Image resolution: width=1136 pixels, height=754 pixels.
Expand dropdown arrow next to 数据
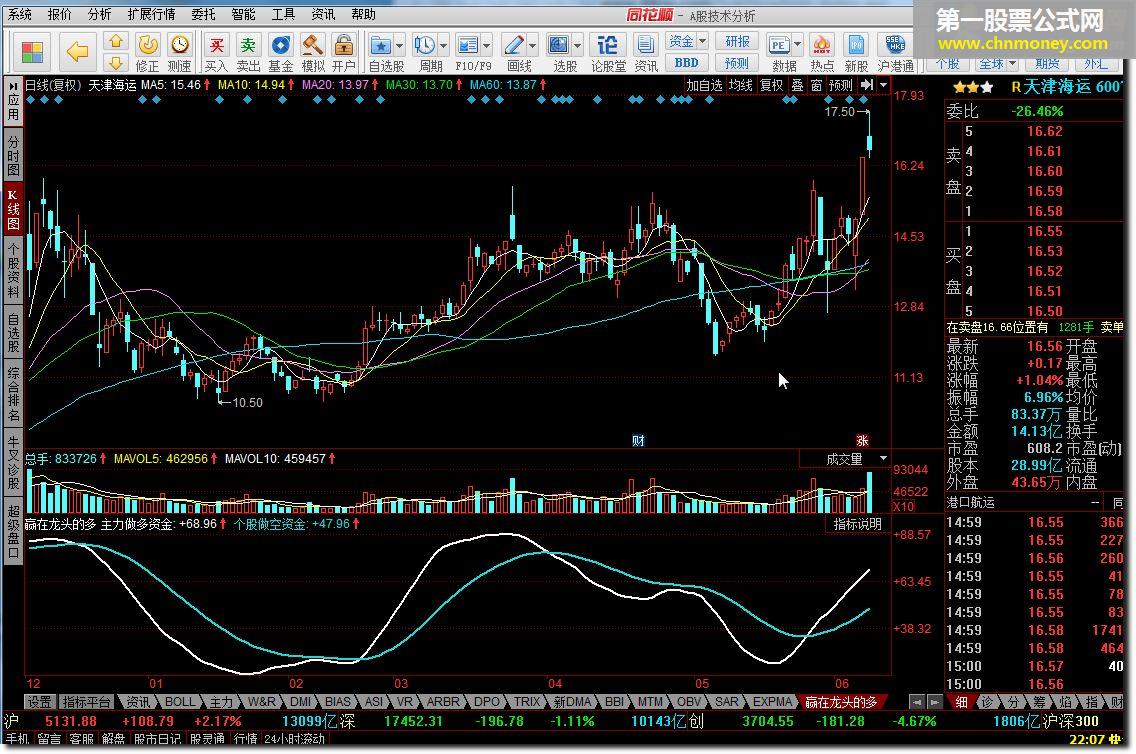pyautogui.click(x=798, y=46)
